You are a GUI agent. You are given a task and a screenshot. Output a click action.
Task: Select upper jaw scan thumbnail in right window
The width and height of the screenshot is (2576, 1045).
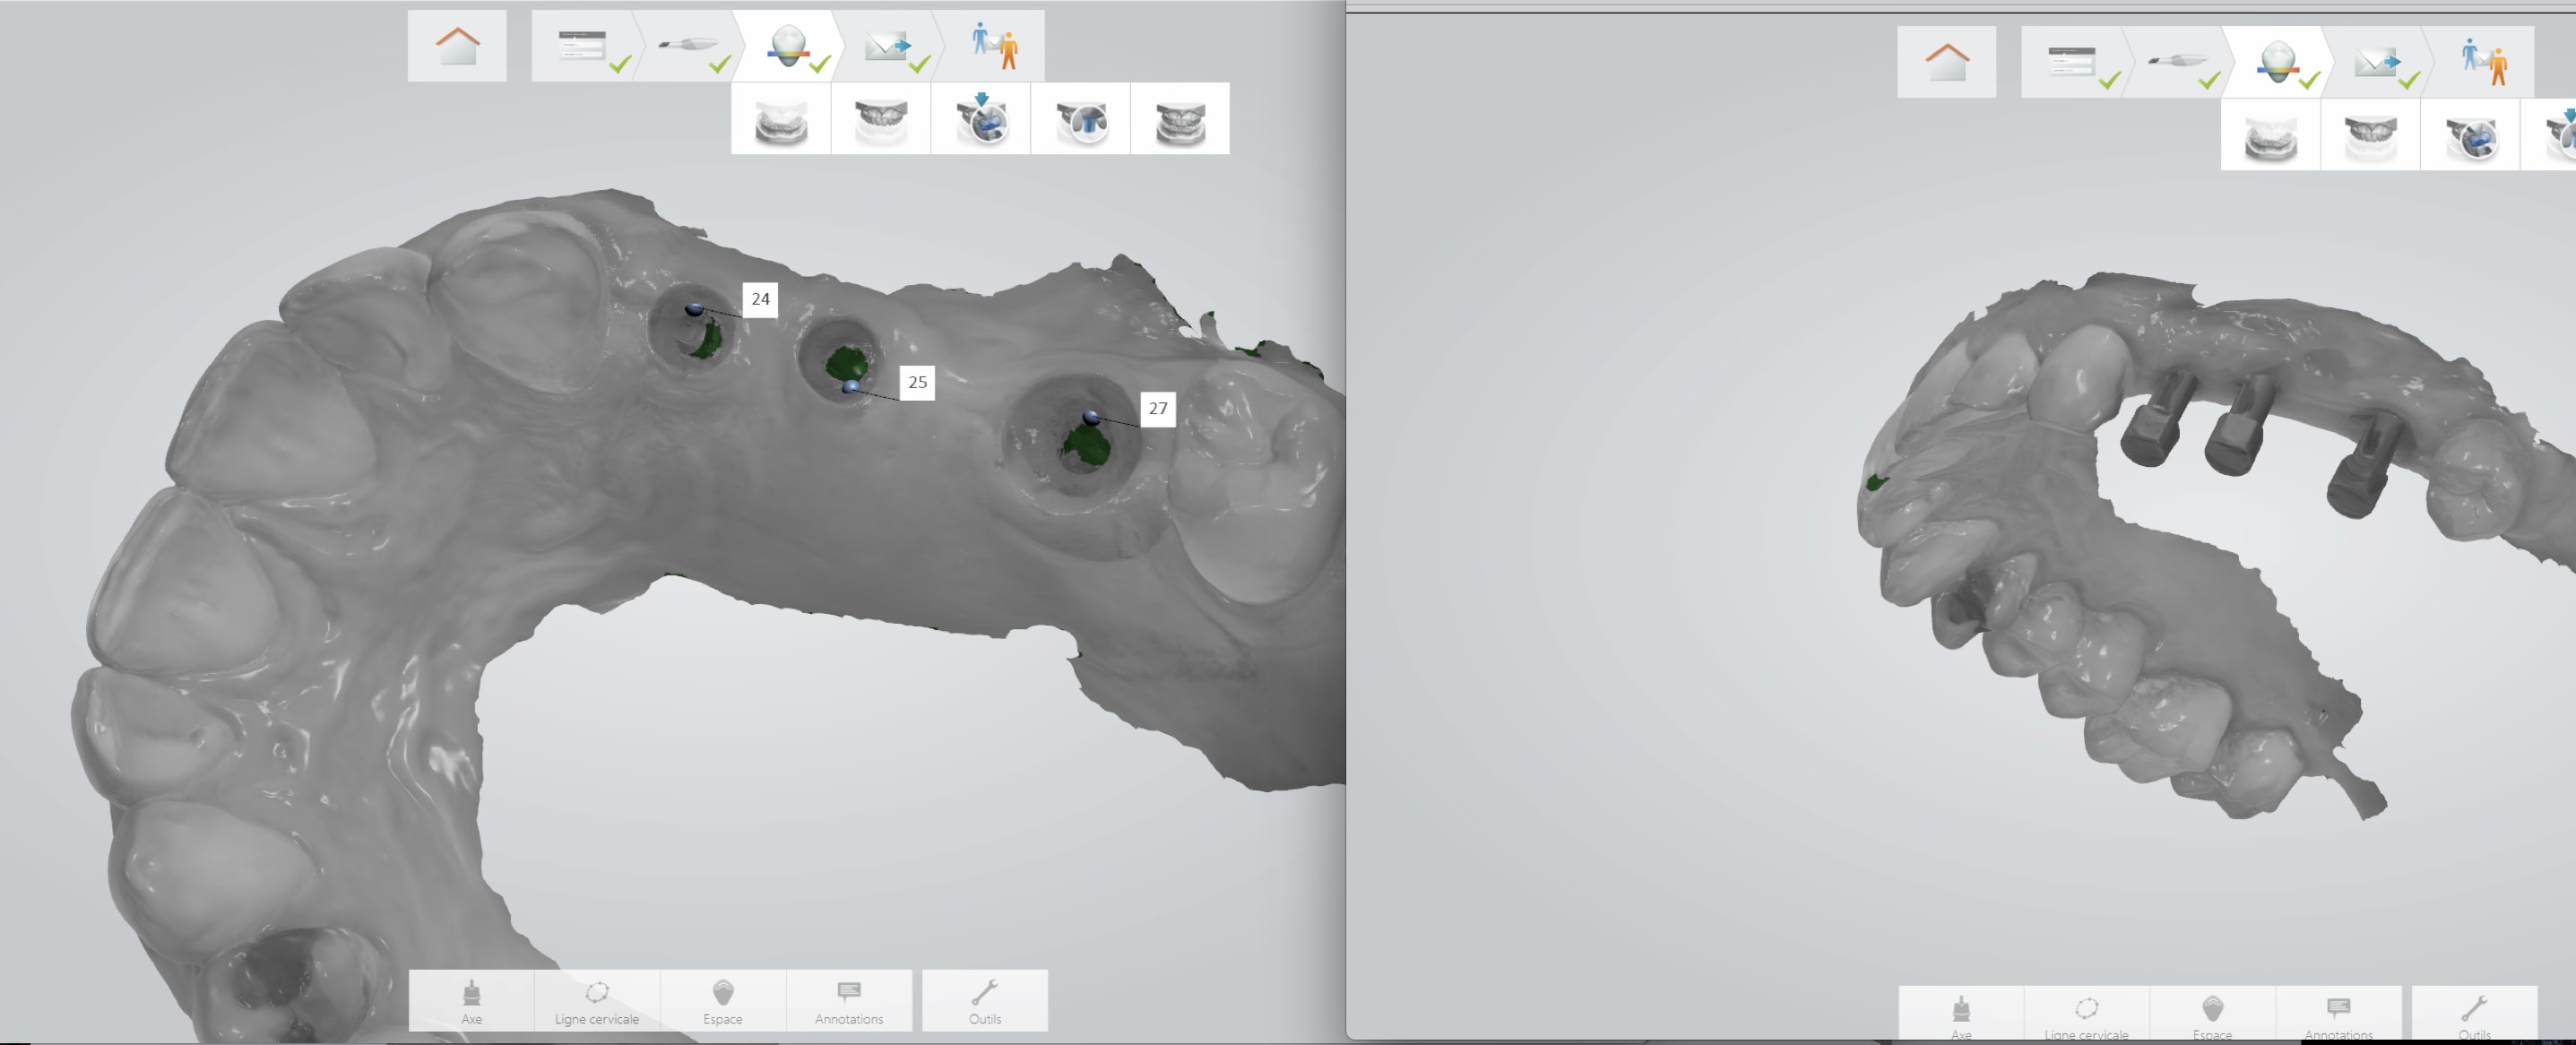2370,136
